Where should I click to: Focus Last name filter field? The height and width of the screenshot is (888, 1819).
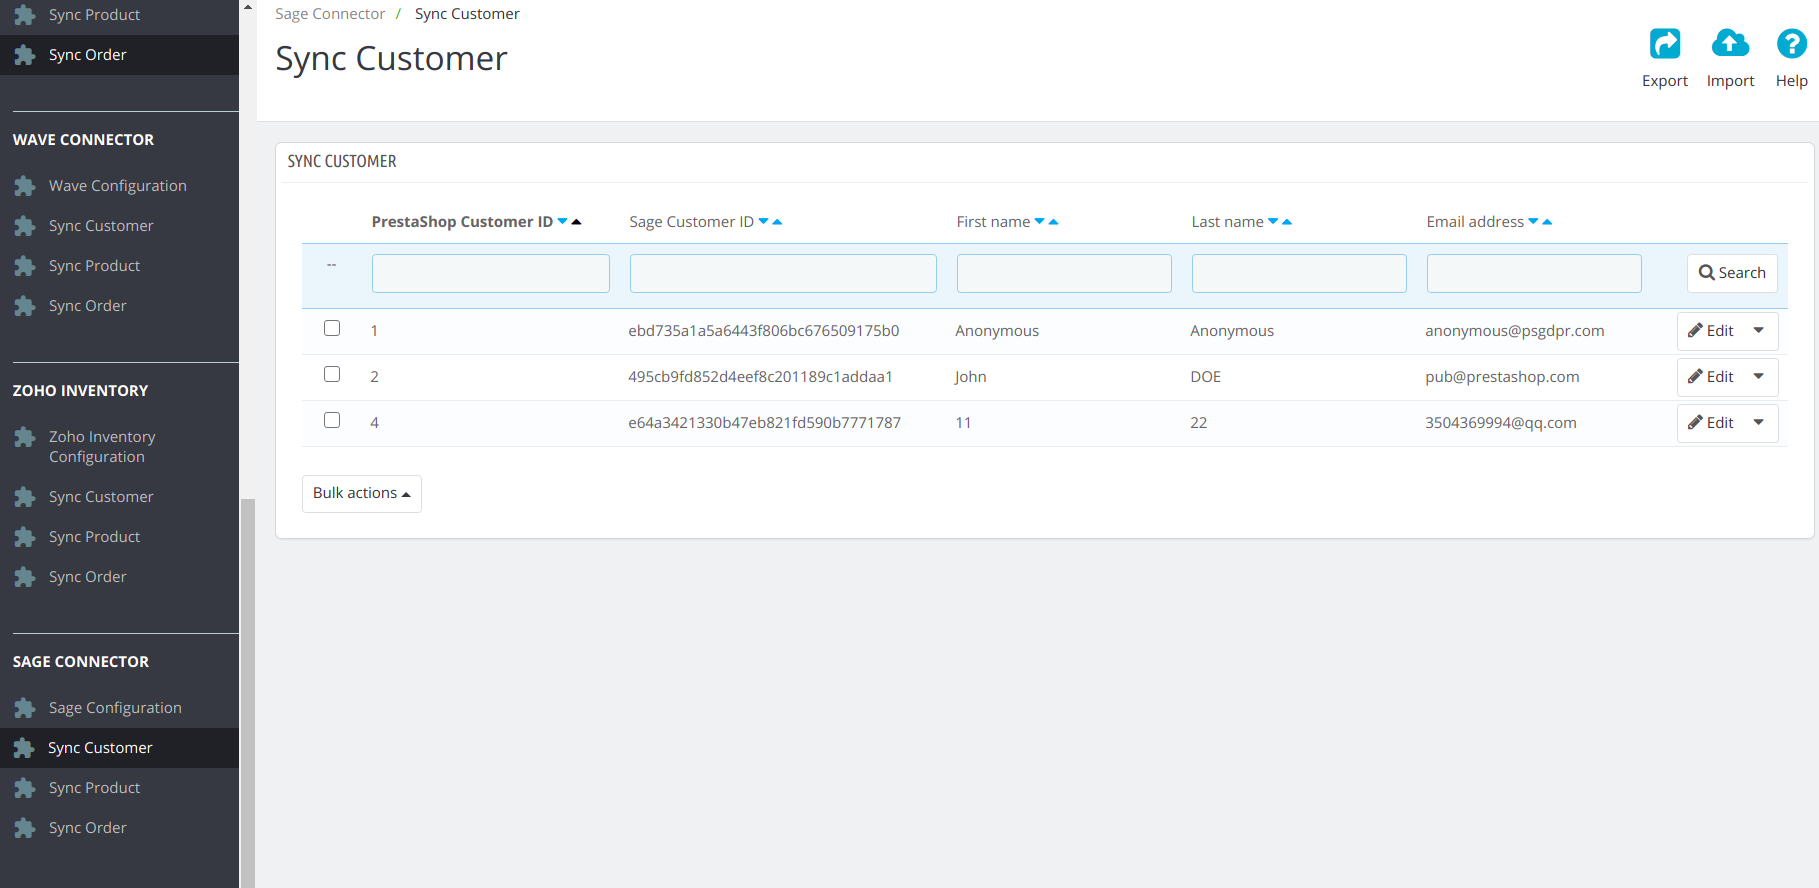pos(1299,273)
